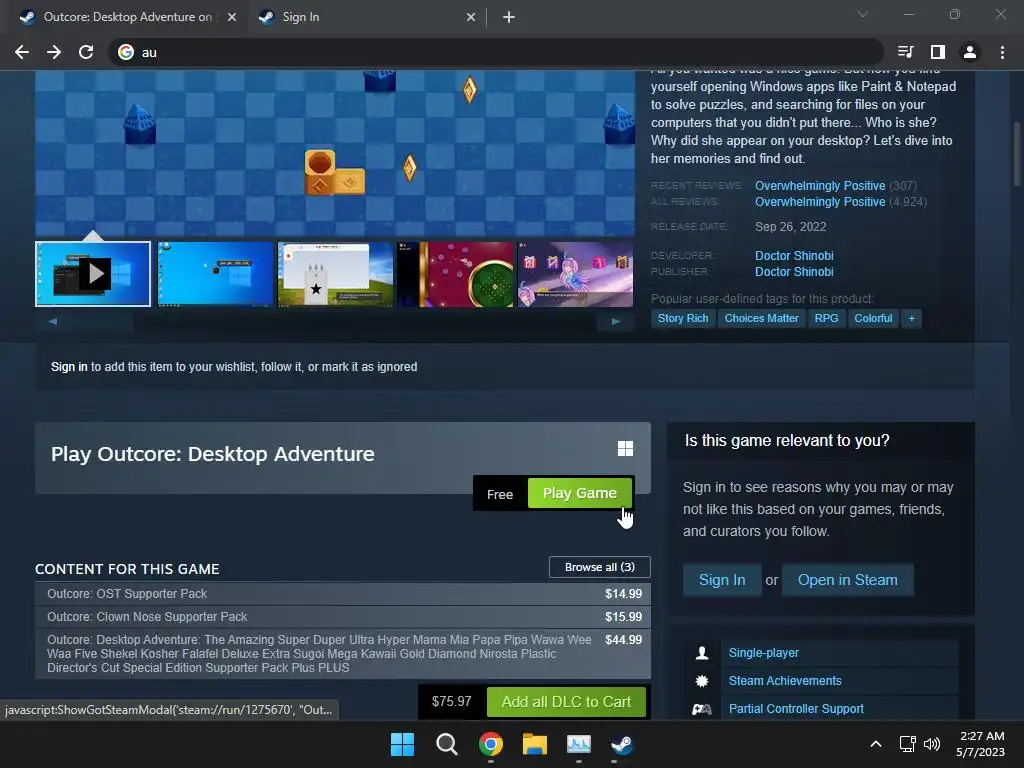The width and height of the screenshot is (1024, 768).
Task: Close the Sign In tab
Action: point(471,17)
